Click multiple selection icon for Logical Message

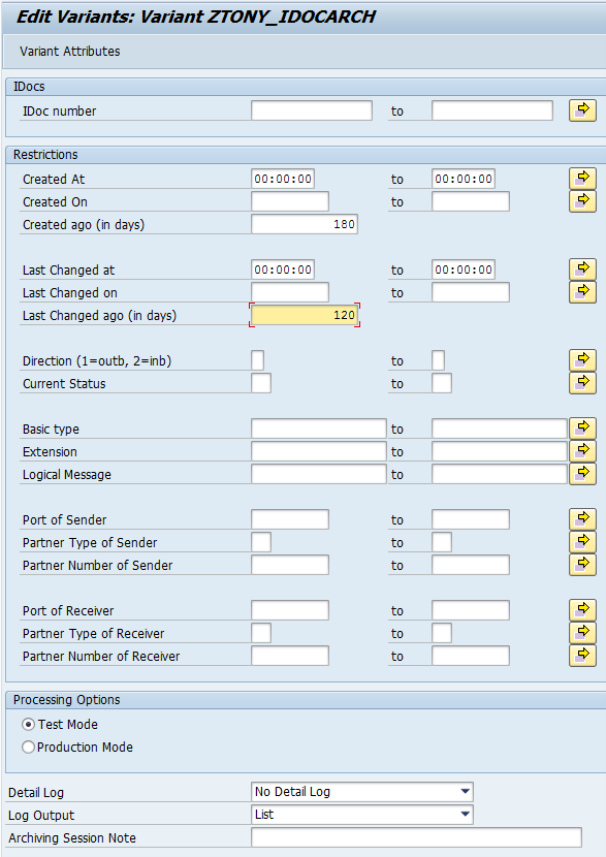pyautogui.click(x=582, y=474)
